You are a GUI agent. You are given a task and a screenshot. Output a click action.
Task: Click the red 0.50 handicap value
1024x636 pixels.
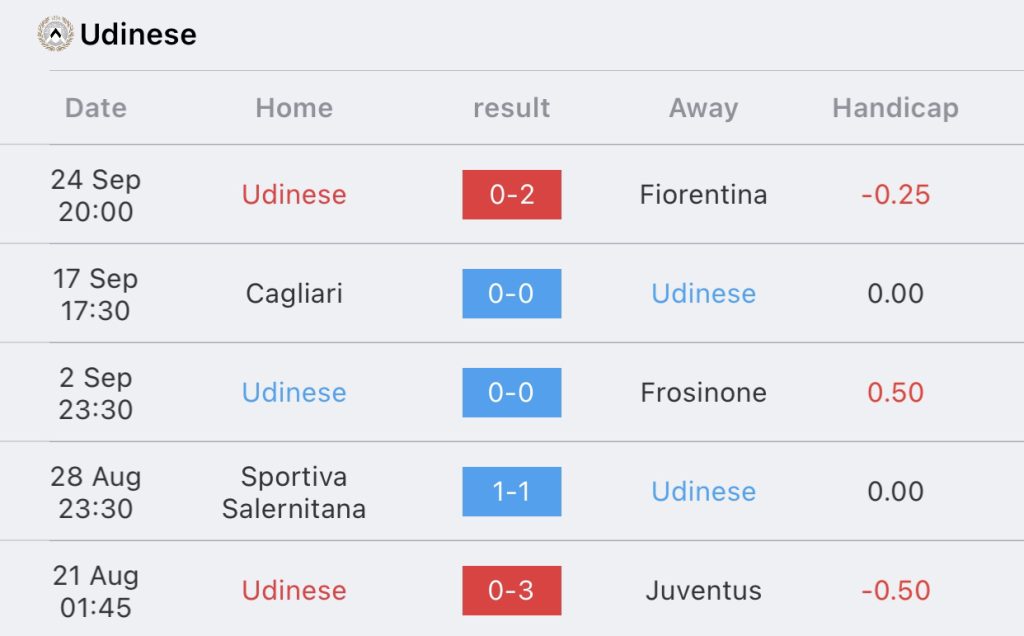895,392
